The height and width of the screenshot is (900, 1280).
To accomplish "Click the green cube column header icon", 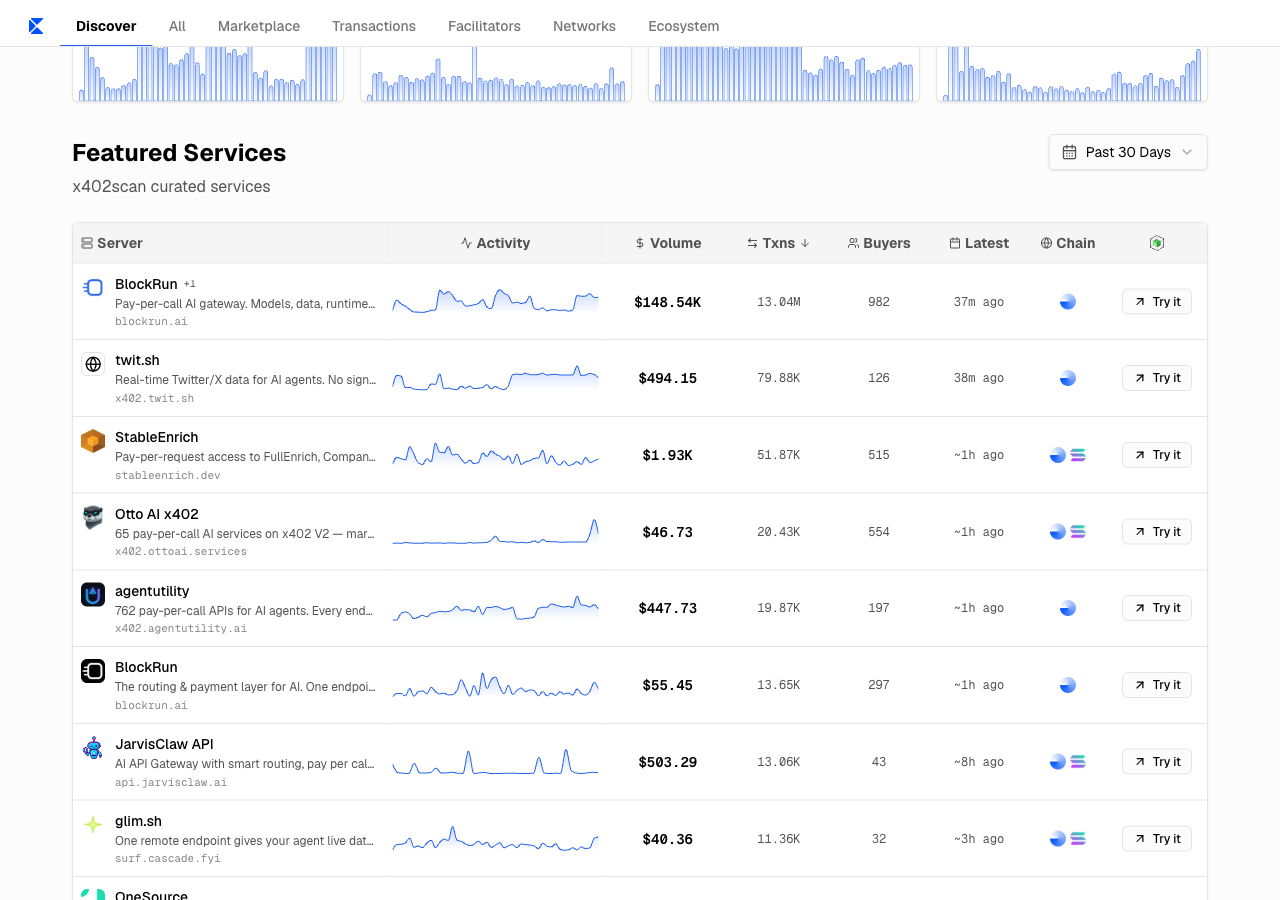I will point(1157,243).
